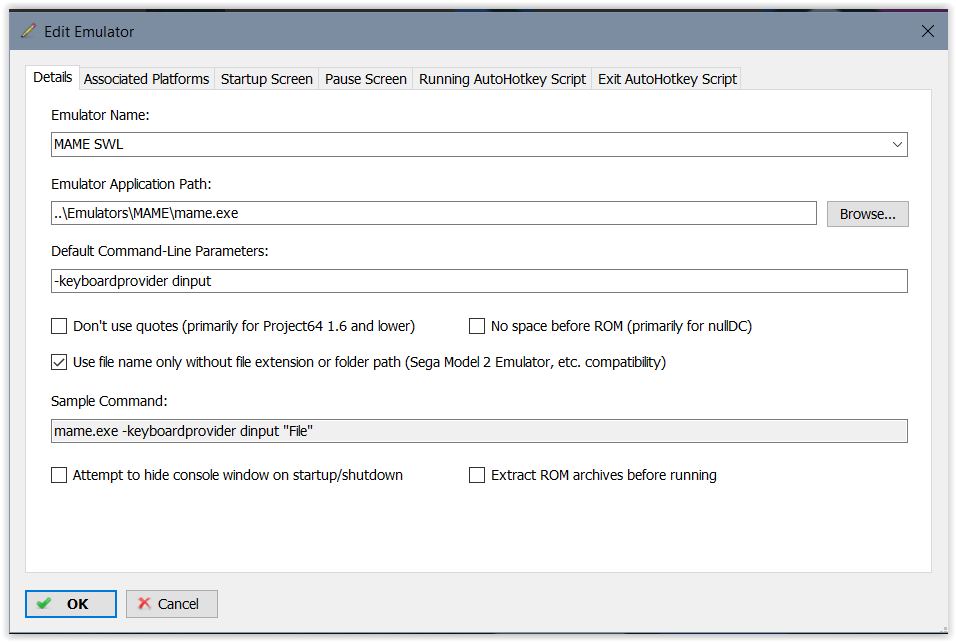This screenshot has width=956, height=642.
Task: Select the Pause Screen tab
Action: pyautogui.click(x=365, y=79)
